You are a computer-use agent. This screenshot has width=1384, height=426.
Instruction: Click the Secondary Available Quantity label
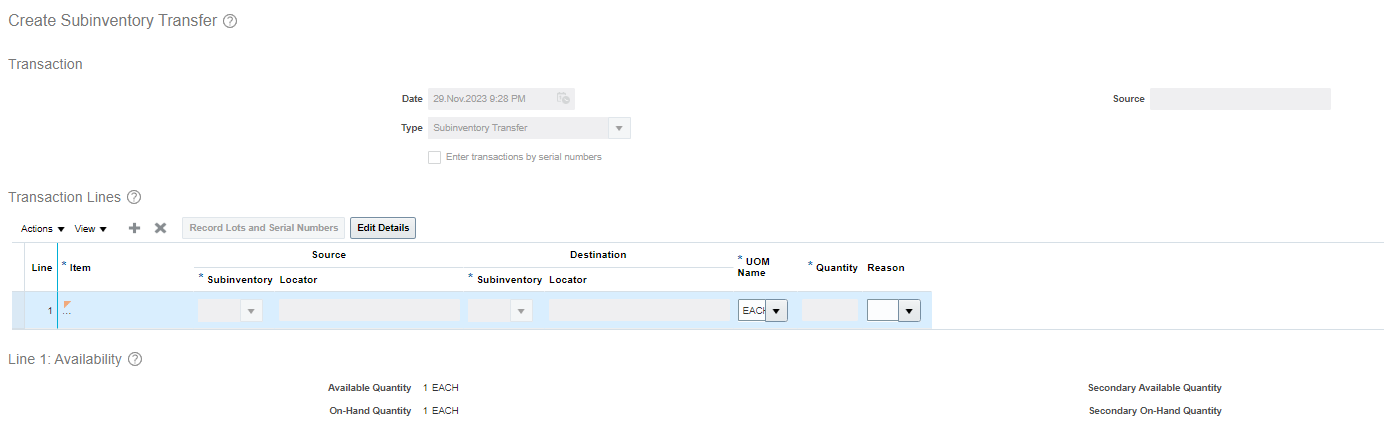1155,388
